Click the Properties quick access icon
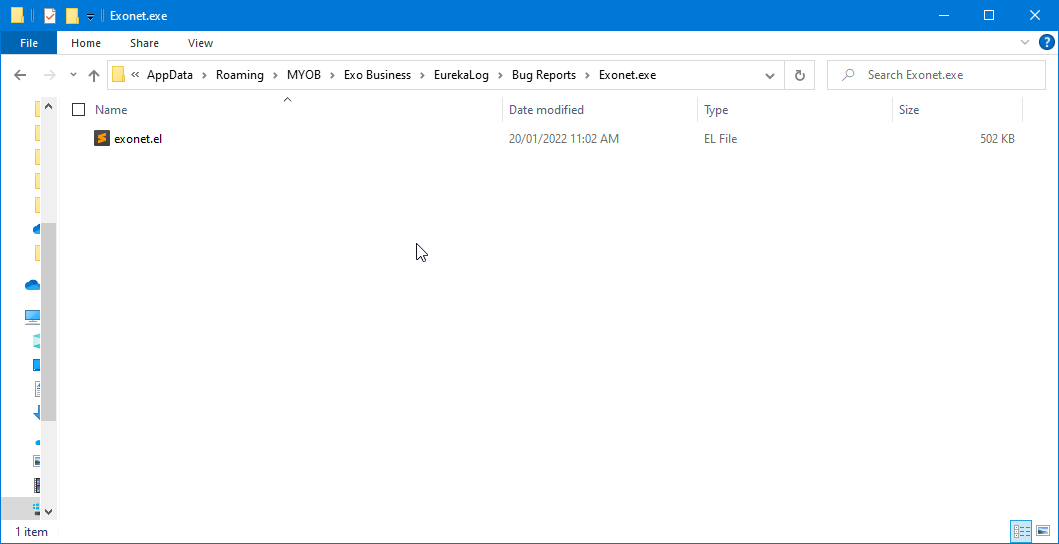The height and width of the screenshot is (544, 1059). 50,16
